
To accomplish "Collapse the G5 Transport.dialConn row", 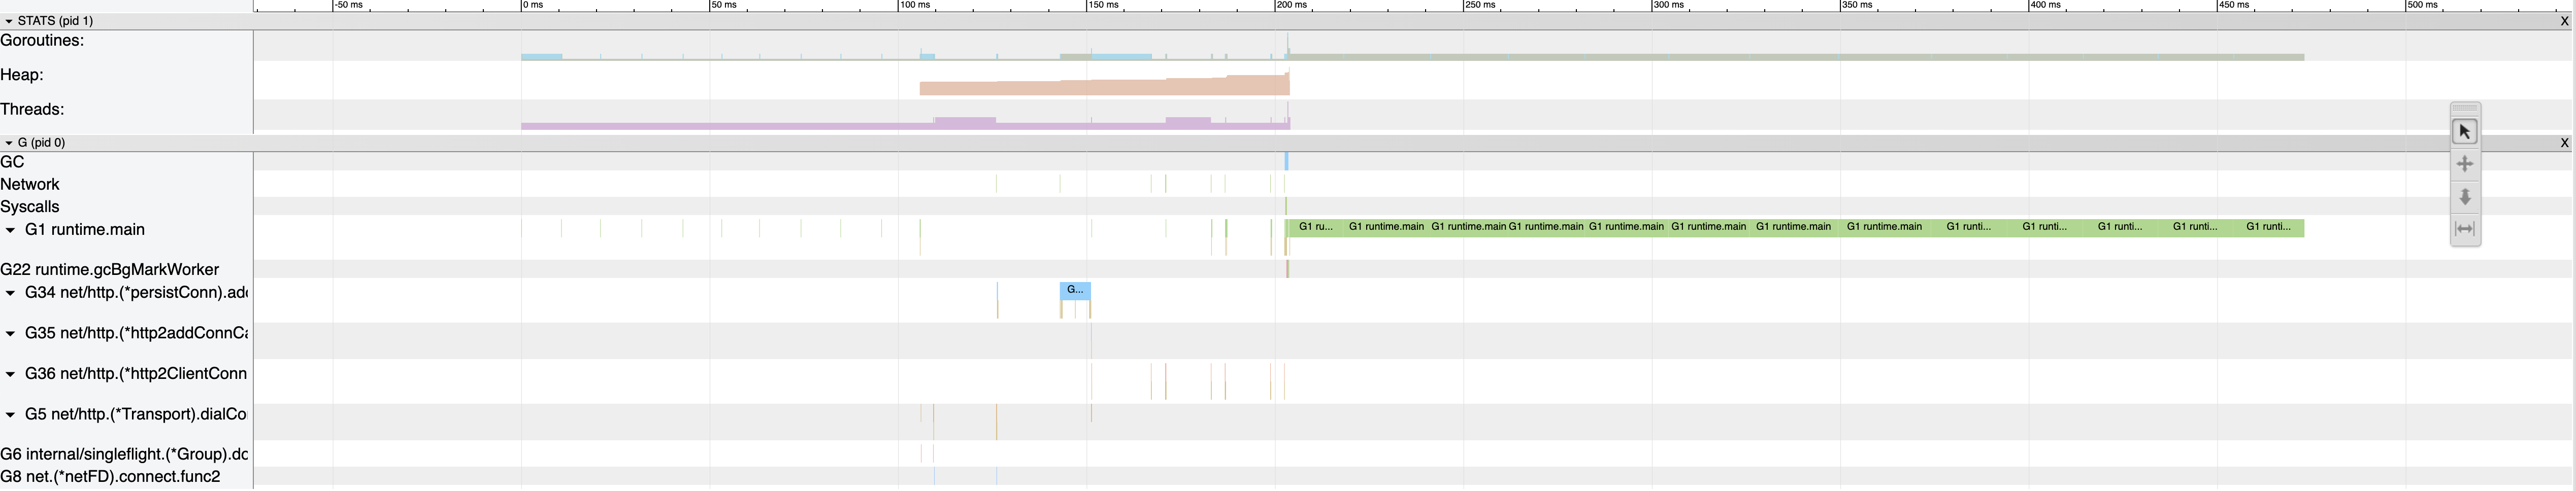I will click(10, 415).
